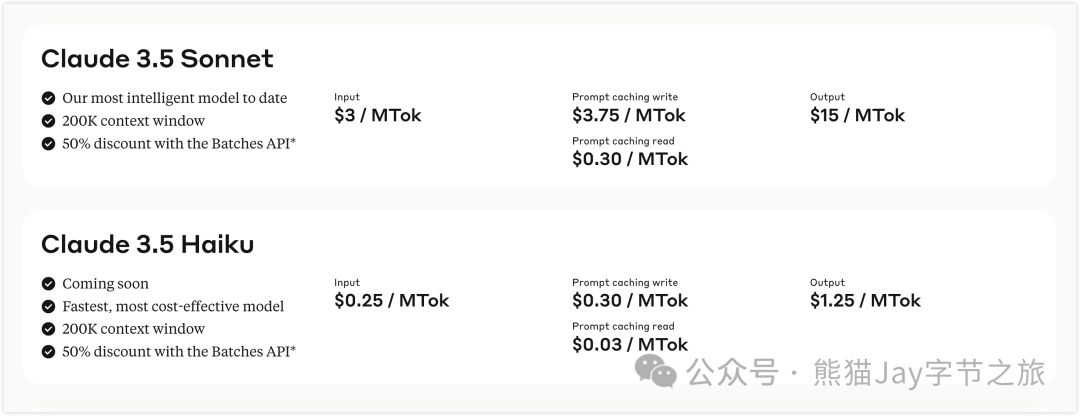Click Haiku's $1.25 / MTok output price
The height and width of the screenshot is (416, 1080).
[865, 300]
